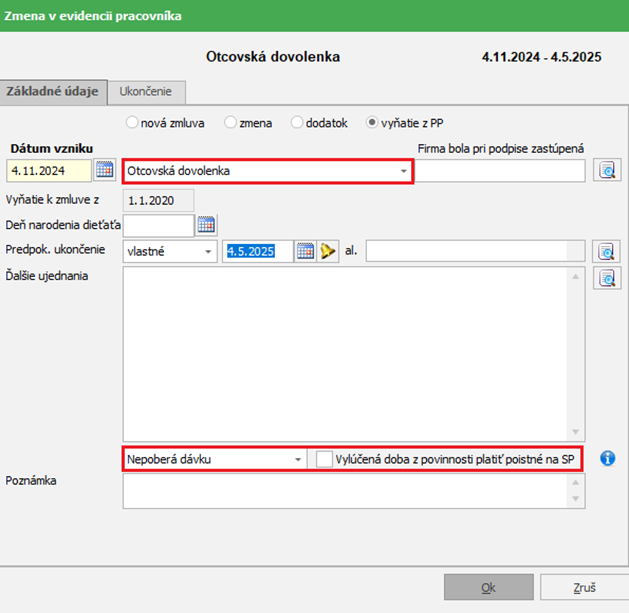Confirm with the Ok button

point(489,587)
